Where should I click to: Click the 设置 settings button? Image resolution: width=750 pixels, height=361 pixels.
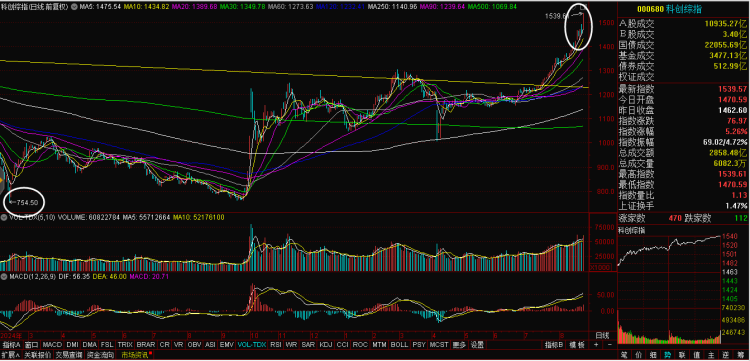tap(477, 345)
